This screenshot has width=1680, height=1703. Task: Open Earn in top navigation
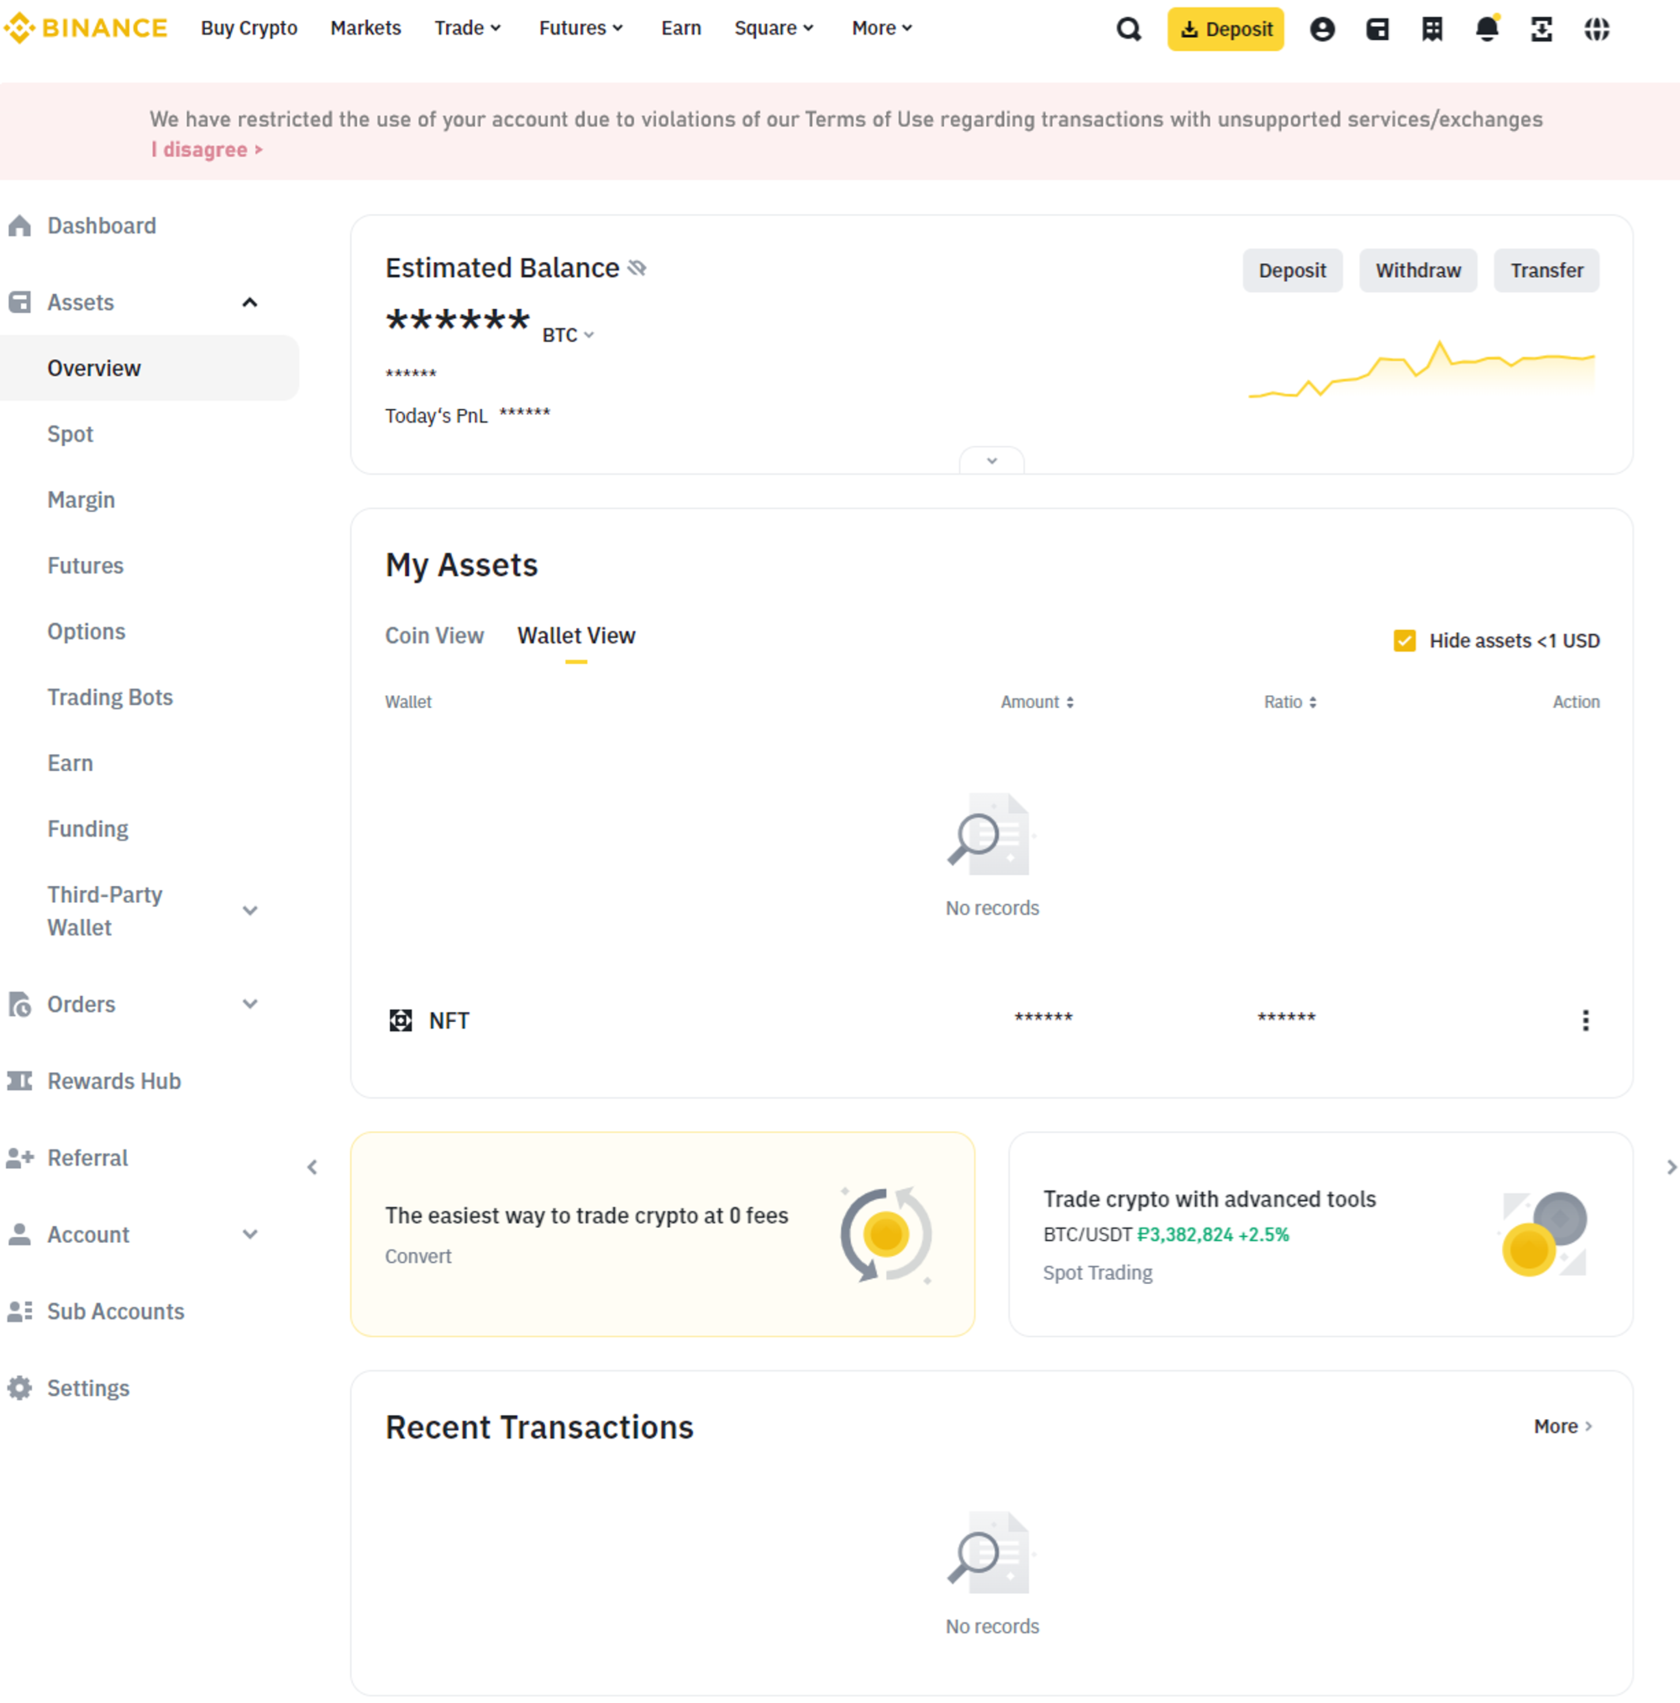pos(681,28)
